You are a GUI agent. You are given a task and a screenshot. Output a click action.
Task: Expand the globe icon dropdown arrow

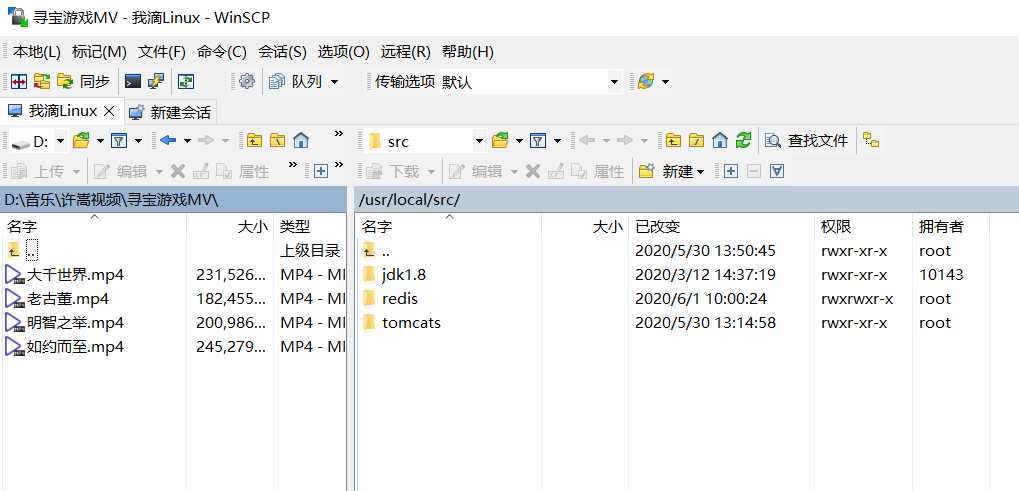coord(665,82)
